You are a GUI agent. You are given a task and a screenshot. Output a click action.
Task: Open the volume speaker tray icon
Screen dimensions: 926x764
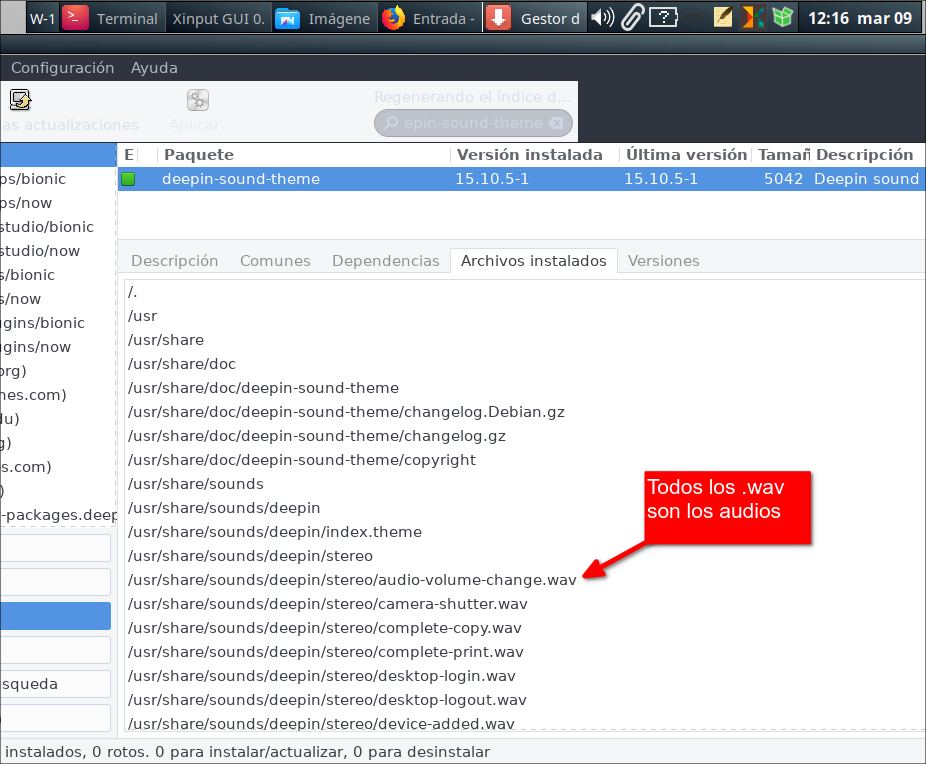click(602, 18)
